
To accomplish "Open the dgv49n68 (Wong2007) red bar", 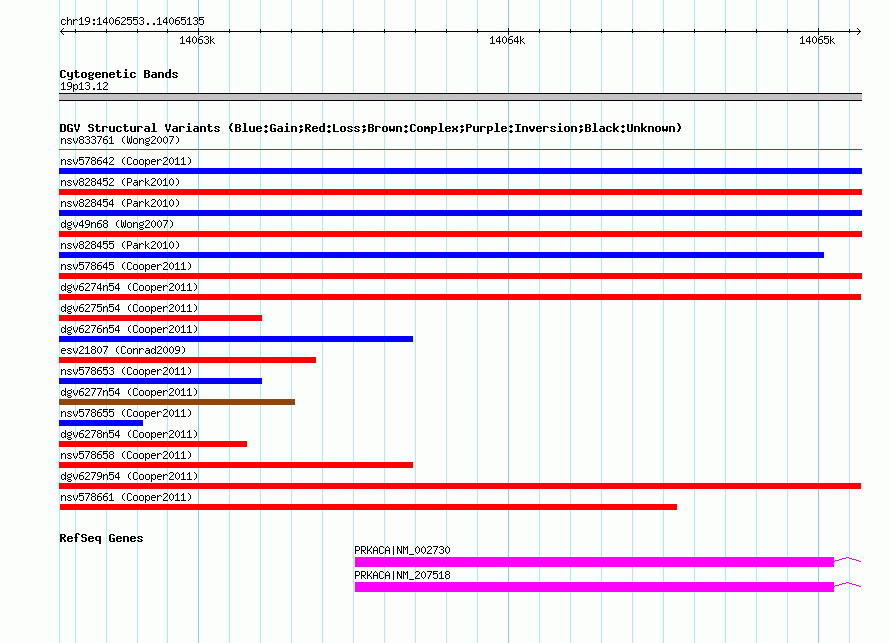I will [460, 234].
